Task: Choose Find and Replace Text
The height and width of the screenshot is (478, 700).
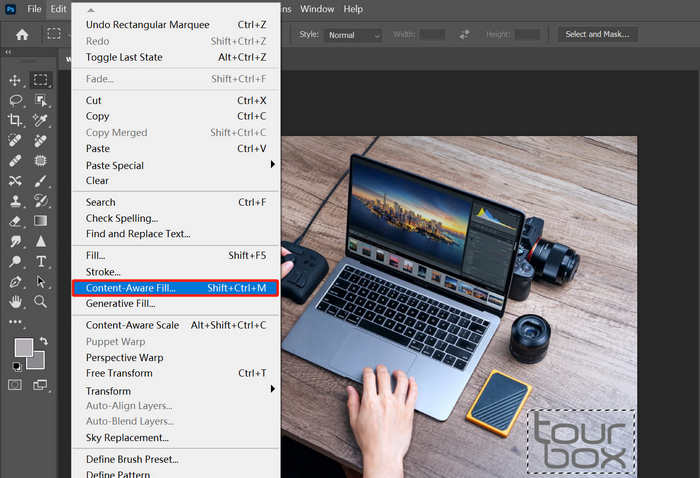Action: tap(176, 234)
